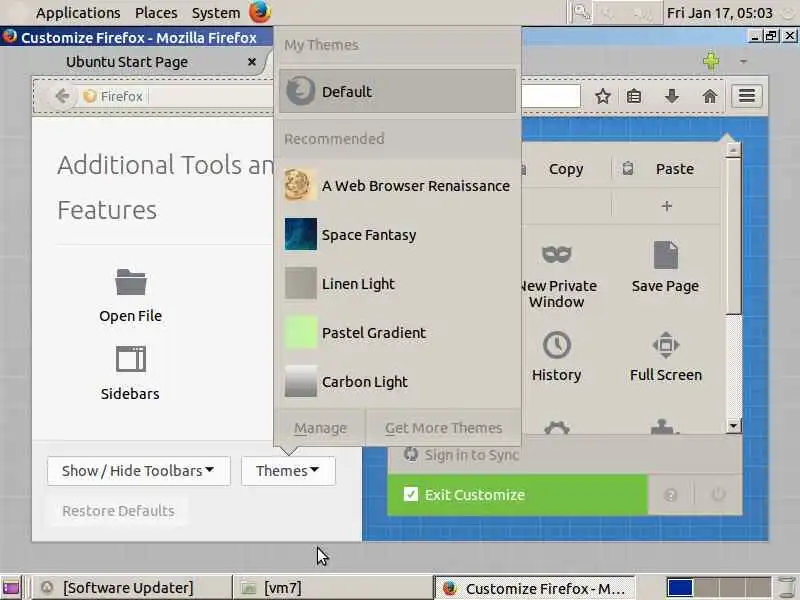
Task: Click the green new tab plus icon
Action: 711,61
